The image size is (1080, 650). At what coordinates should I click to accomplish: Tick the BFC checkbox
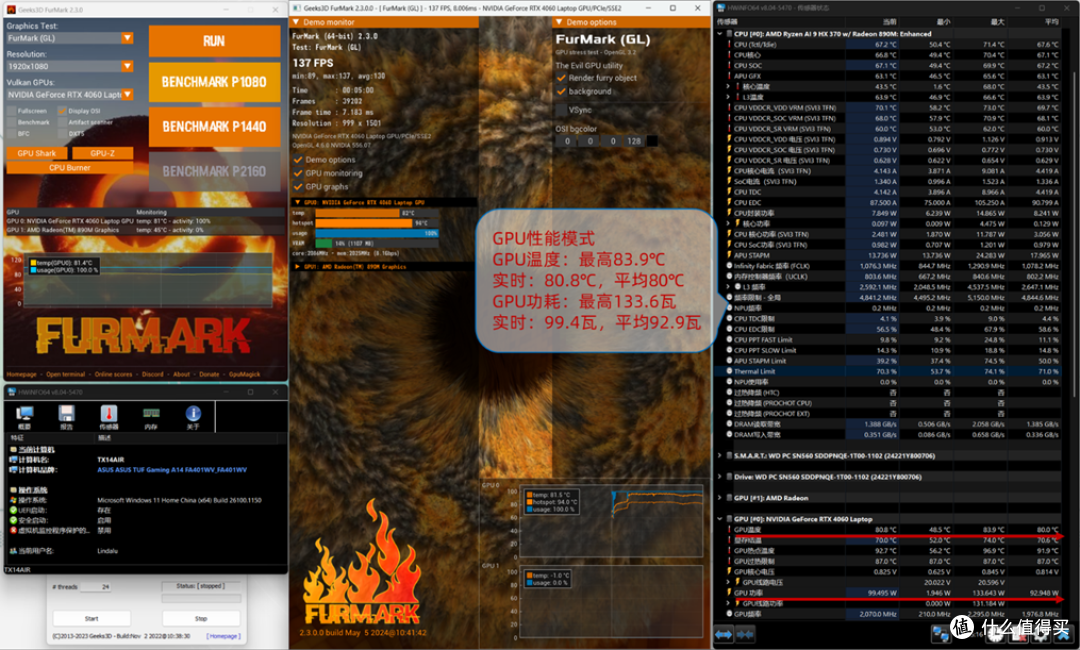click(x=11, y=133)
